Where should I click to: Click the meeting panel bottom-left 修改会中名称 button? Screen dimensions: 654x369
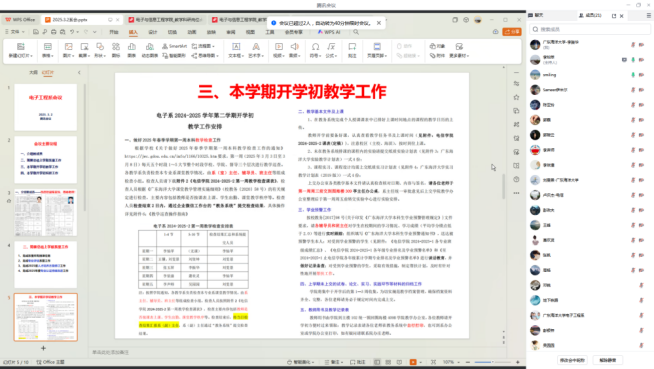pos(572,360)
